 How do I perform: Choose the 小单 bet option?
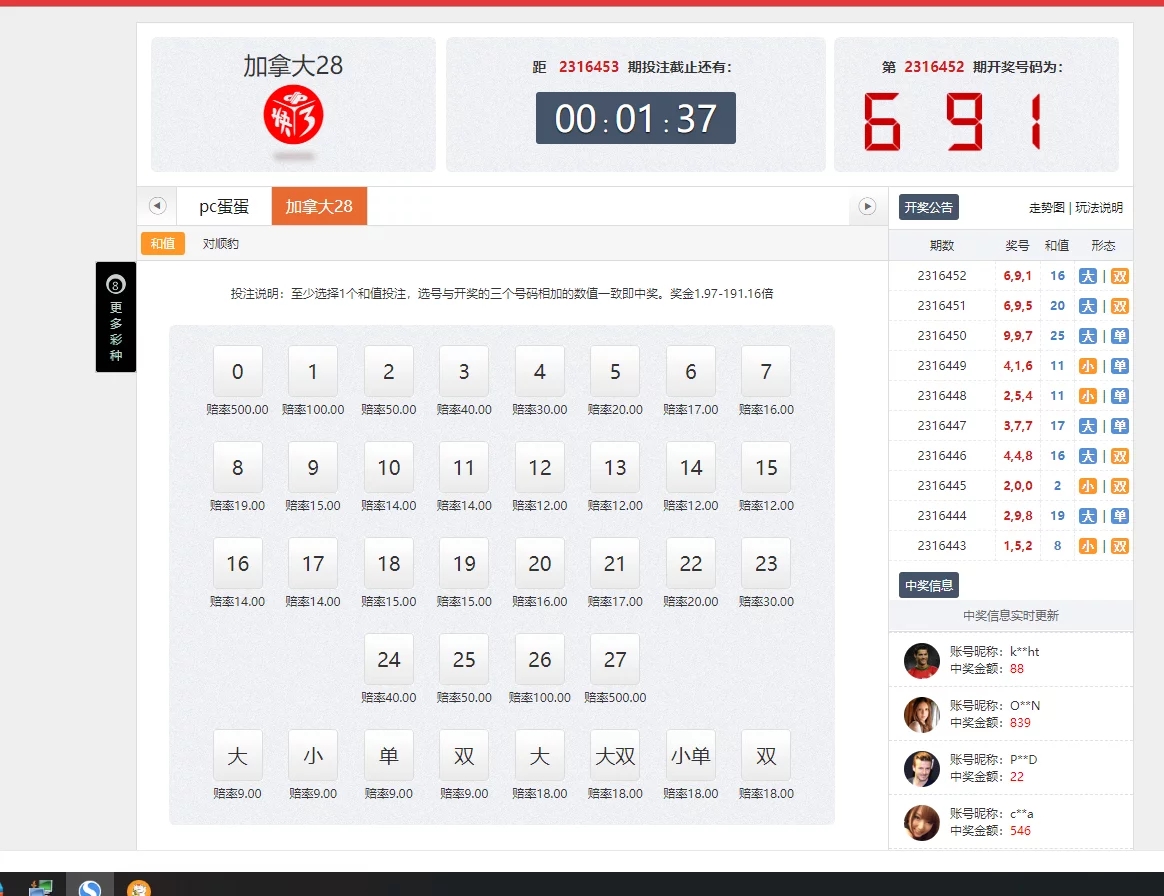click(x=690, y=756)
